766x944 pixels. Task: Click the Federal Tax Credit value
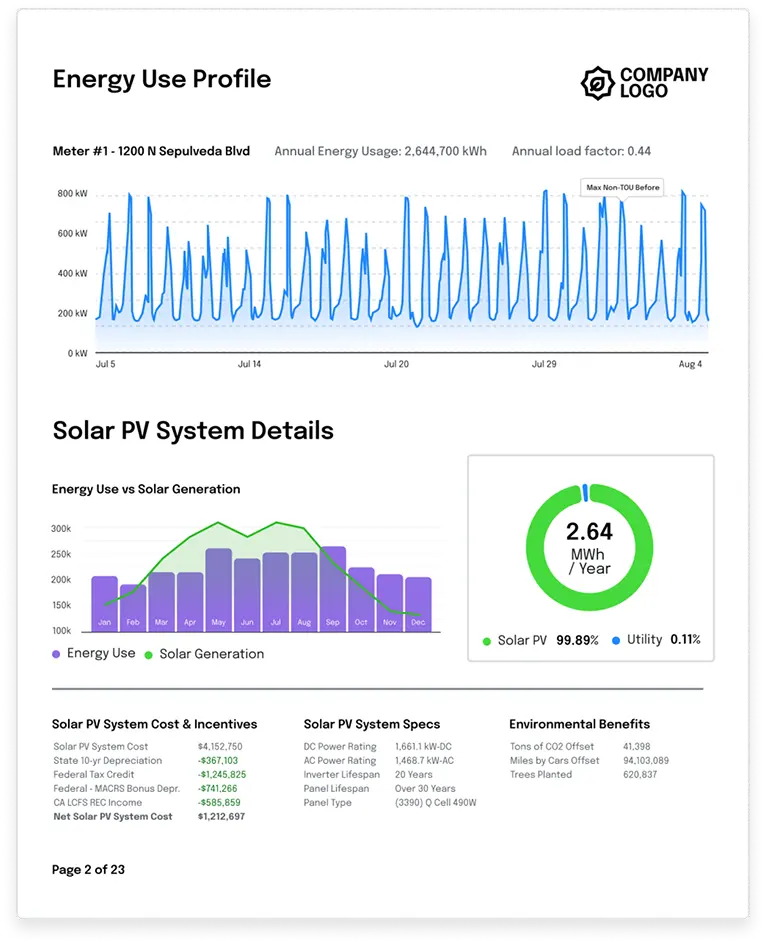click(222, 775)
